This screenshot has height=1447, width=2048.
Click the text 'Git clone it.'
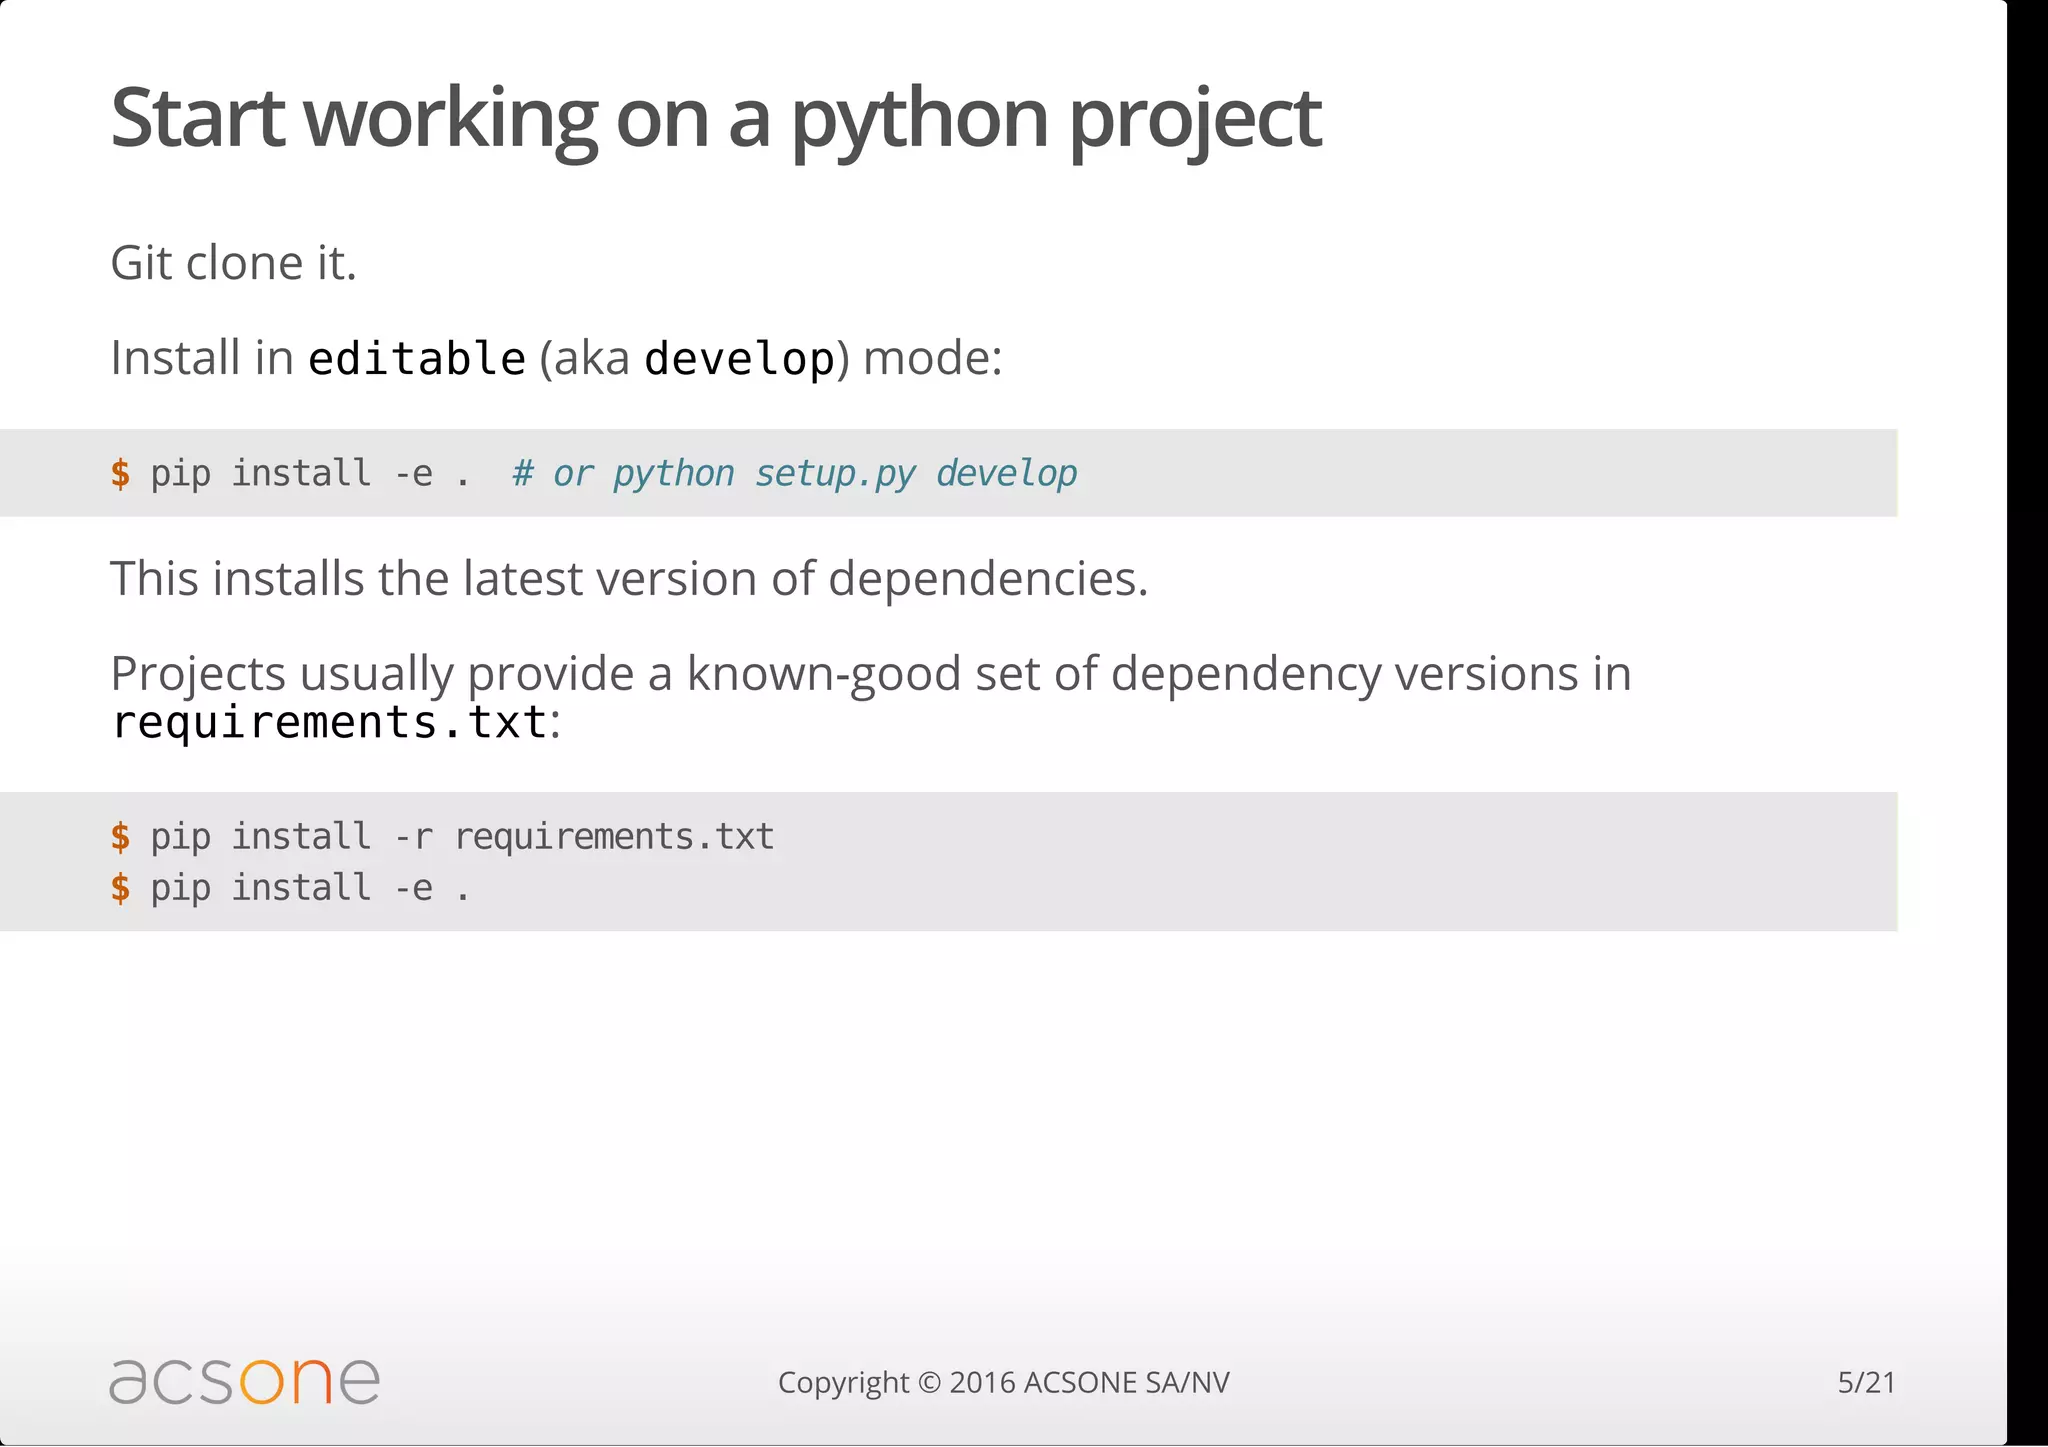233,263
